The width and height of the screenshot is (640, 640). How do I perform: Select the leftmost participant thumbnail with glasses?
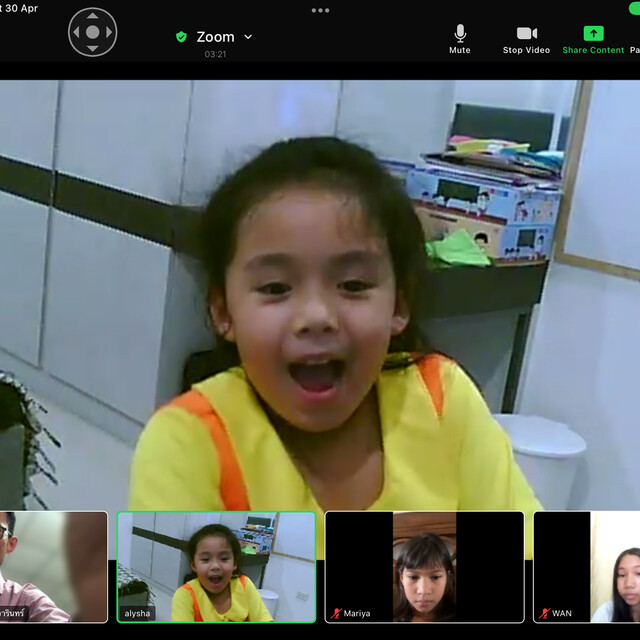(x=52, y=567)
